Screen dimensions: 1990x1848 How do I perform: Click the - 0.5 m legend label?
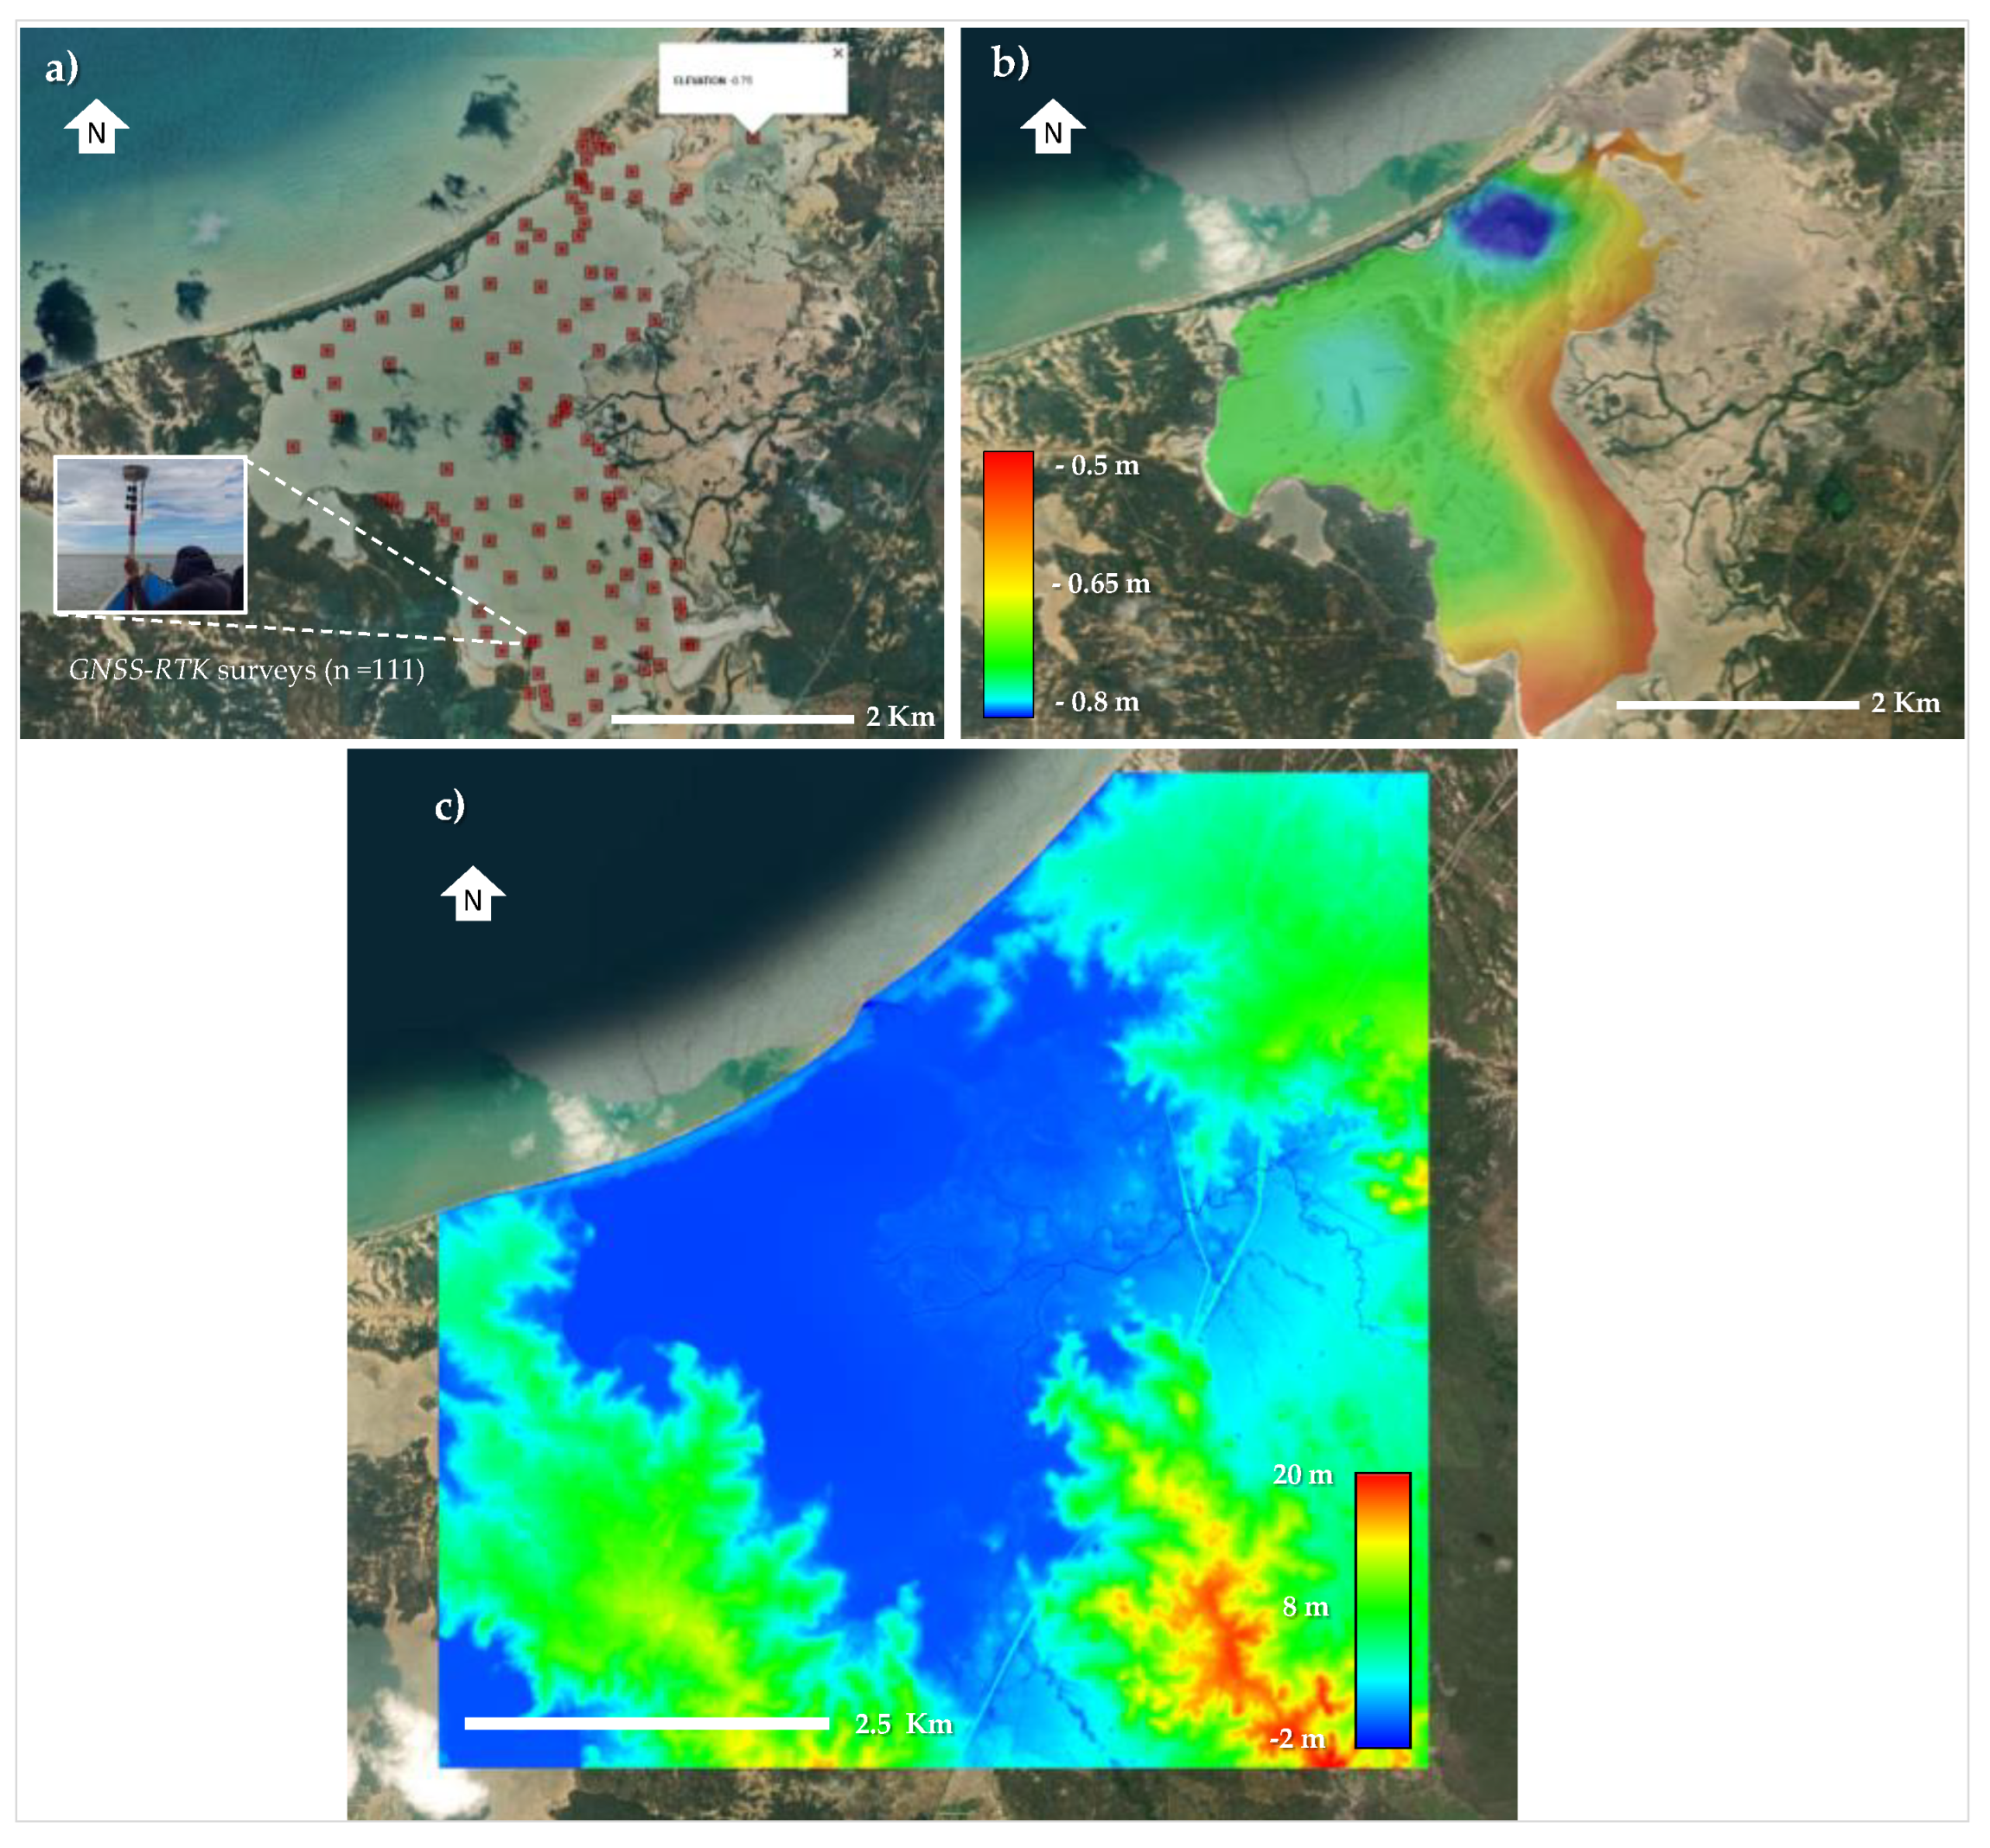pos(1098,466)
